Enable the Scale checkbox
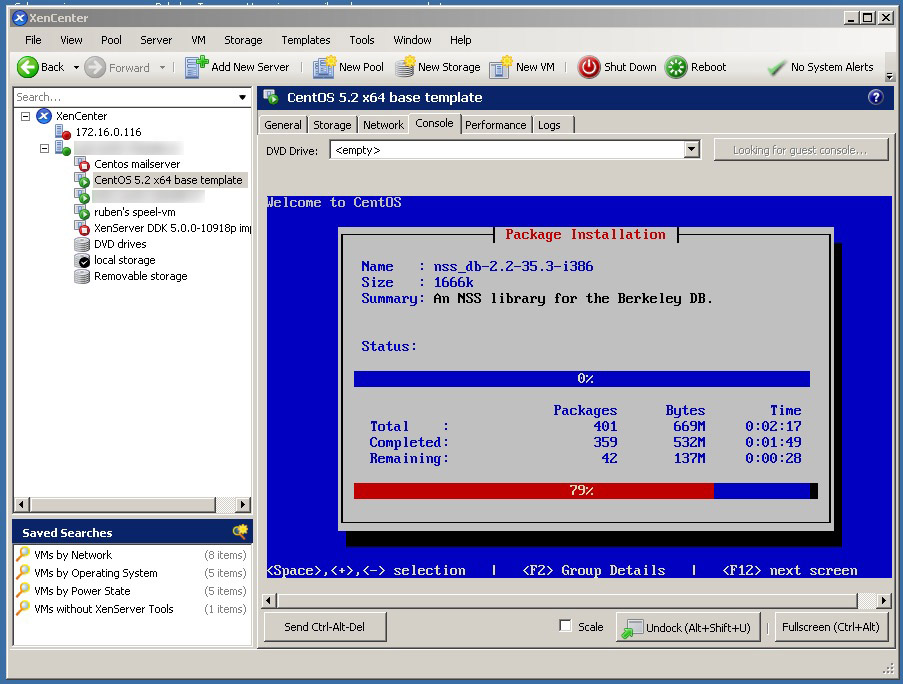The height and width of the screenshot is (684, 903). point(566,626)
